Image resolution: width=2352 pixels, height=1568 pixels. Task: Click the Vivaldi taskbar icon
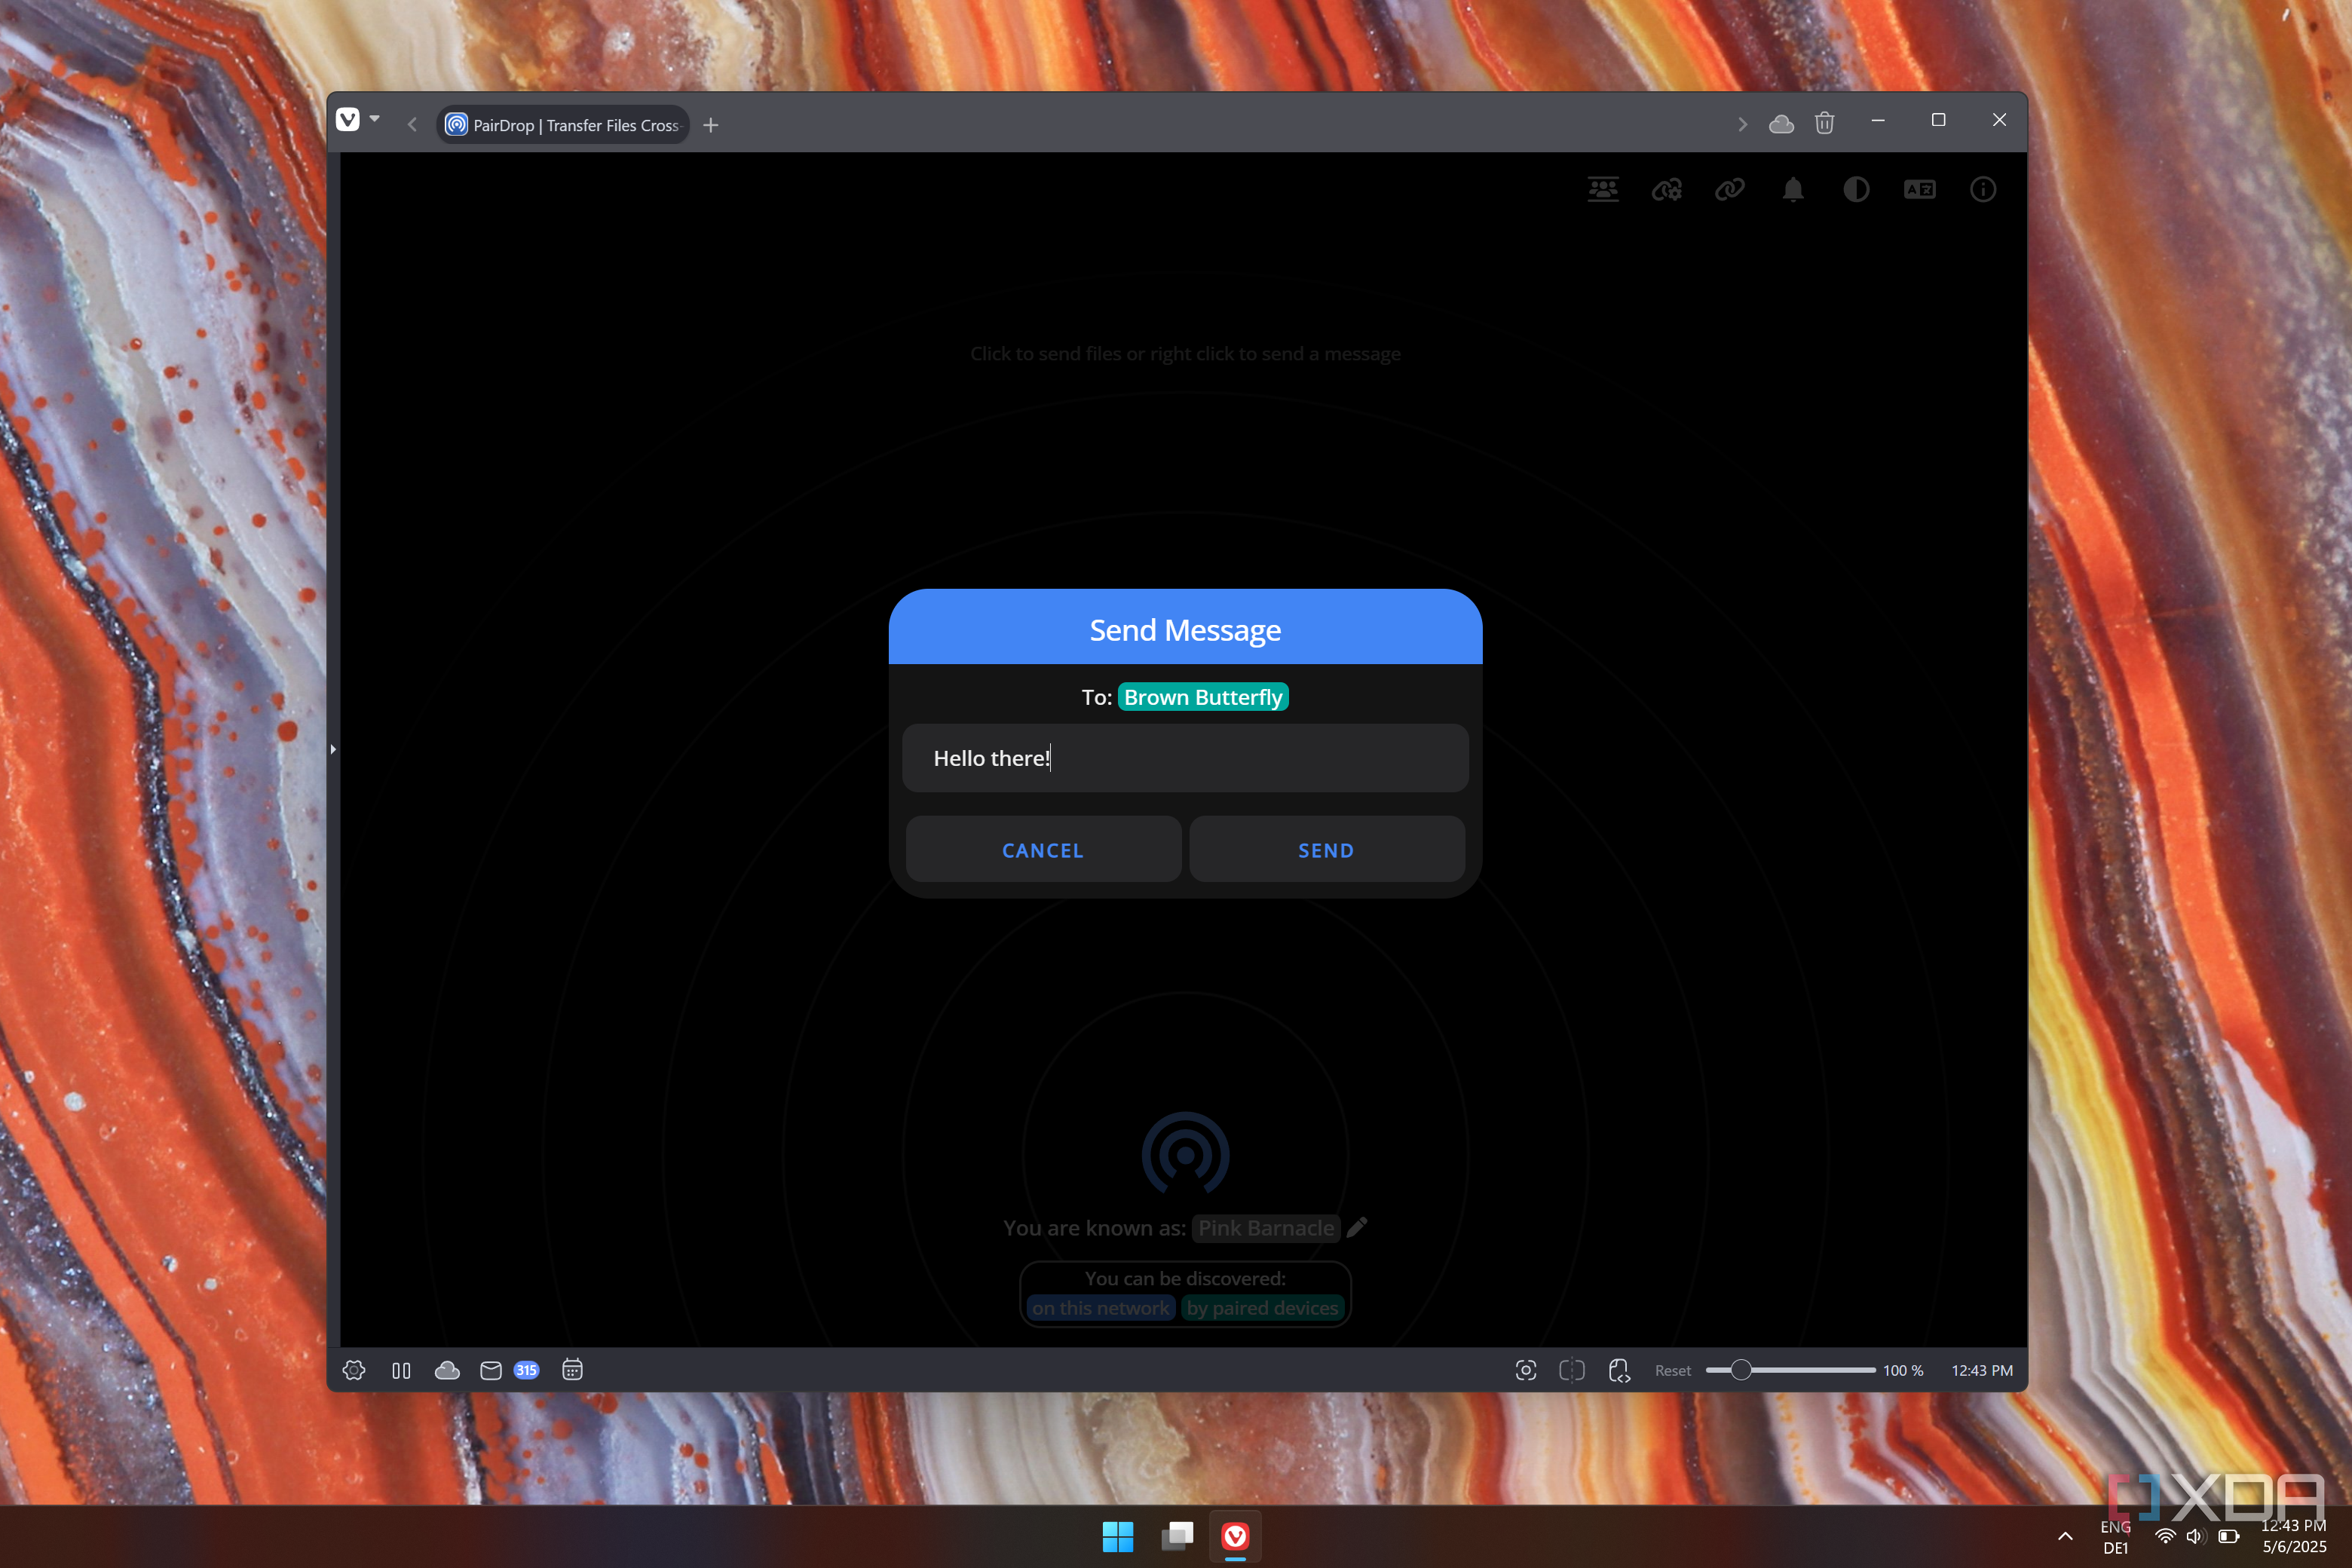pyautogui.click(x=1236, y=1536)
